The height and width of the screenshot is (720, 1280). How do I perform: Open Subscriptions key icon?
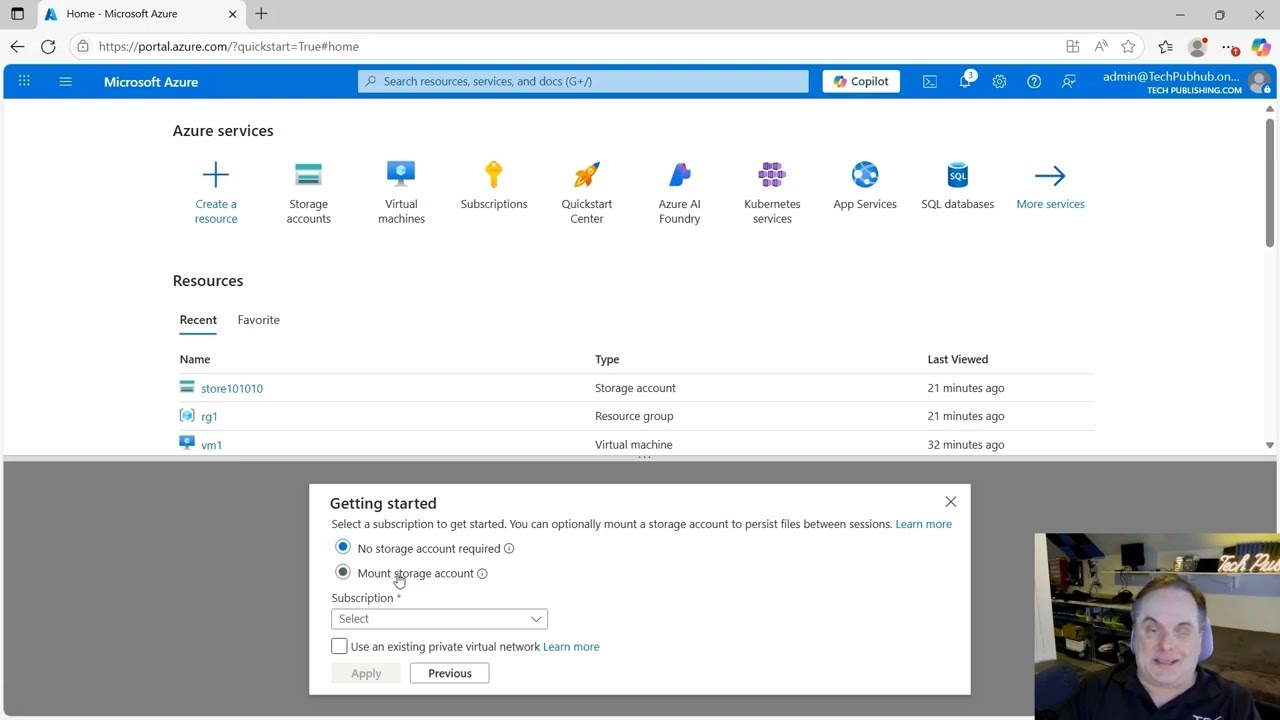(x=494, y=175)
